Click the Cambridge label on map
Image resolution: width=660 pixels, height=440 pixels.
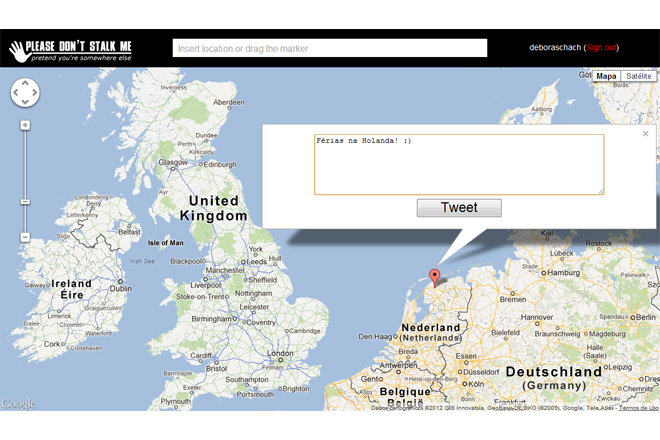305,331
